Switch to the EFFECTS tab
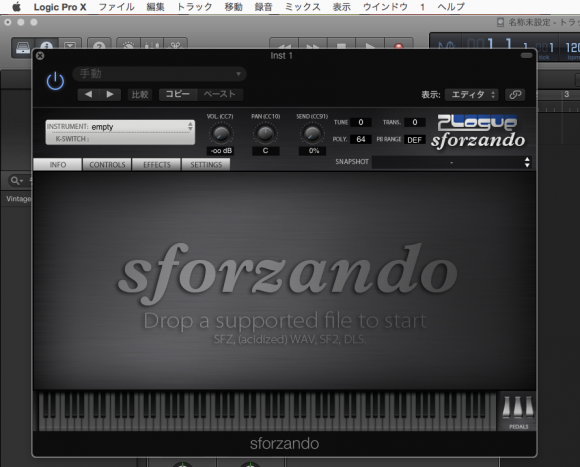The width and height of the screenshot is (580, 467). 156,165
